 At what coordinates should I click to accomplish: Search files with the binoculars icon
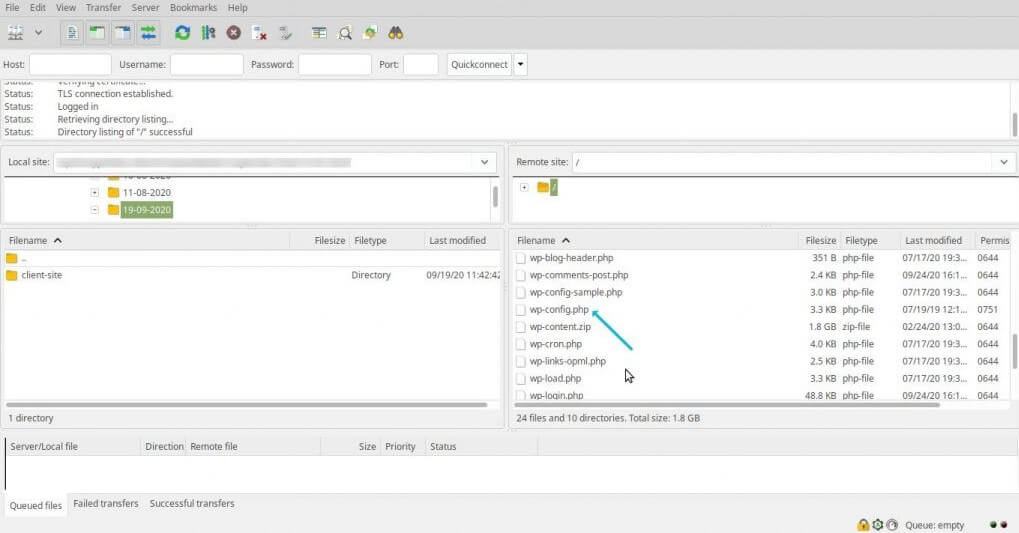[396, 32]
